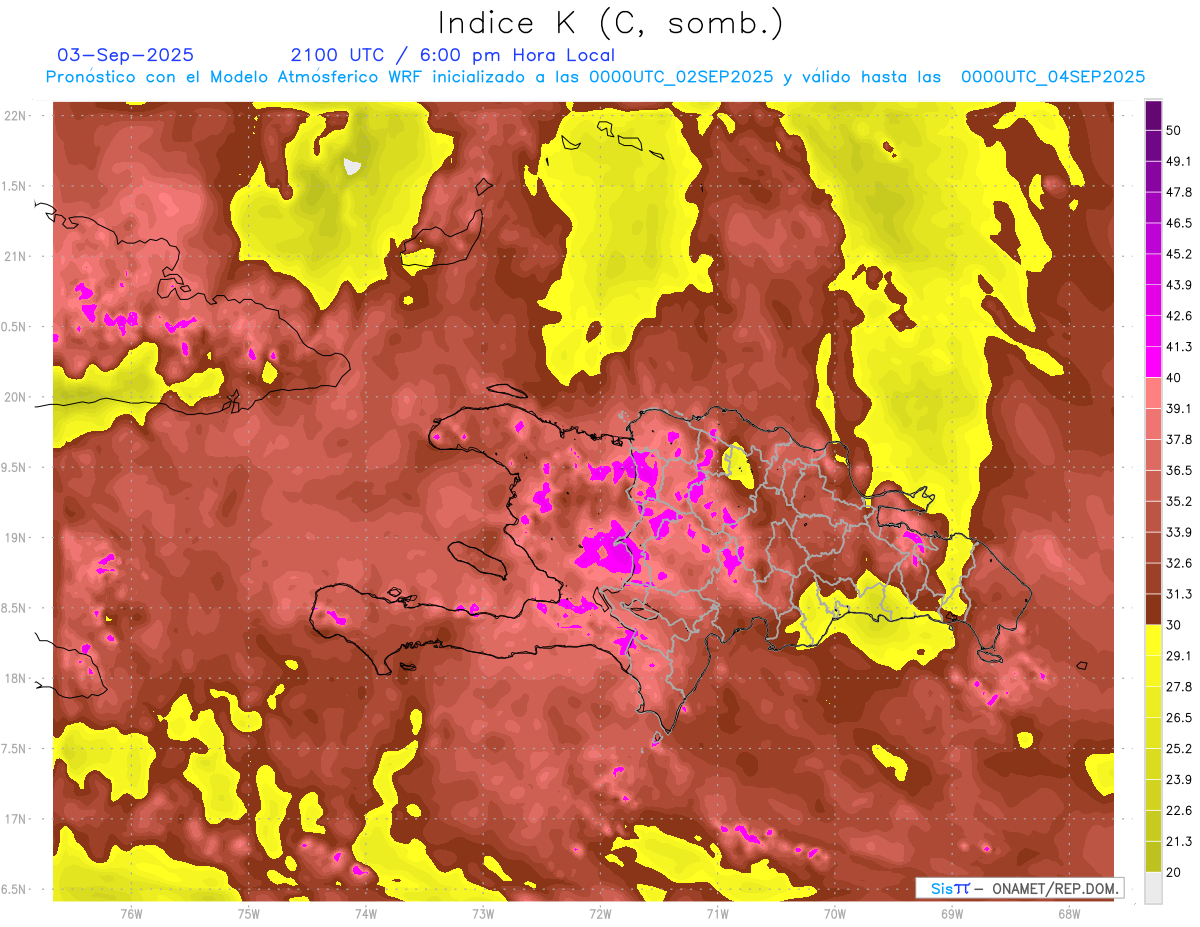Click the "69W" longitude label

point(952,914)
